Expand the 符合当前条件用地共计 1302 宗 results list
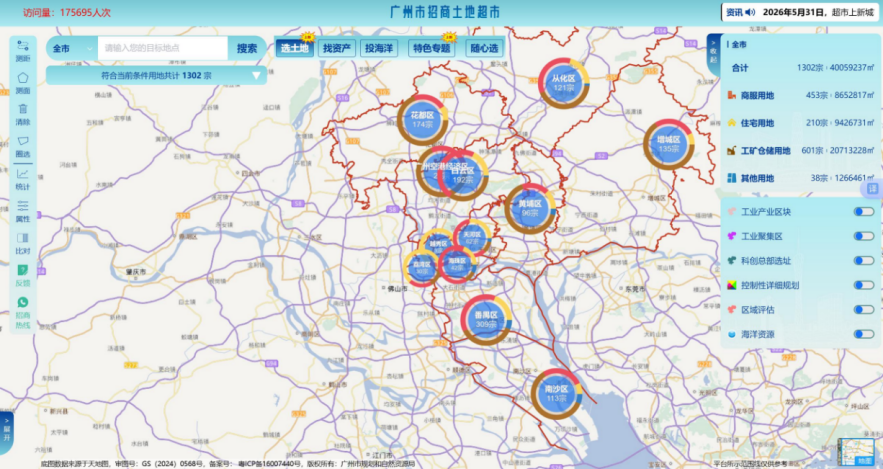Image resolution: width=883 pixels, height=469 pixels. pyautogui.click(x=156, y=75)
